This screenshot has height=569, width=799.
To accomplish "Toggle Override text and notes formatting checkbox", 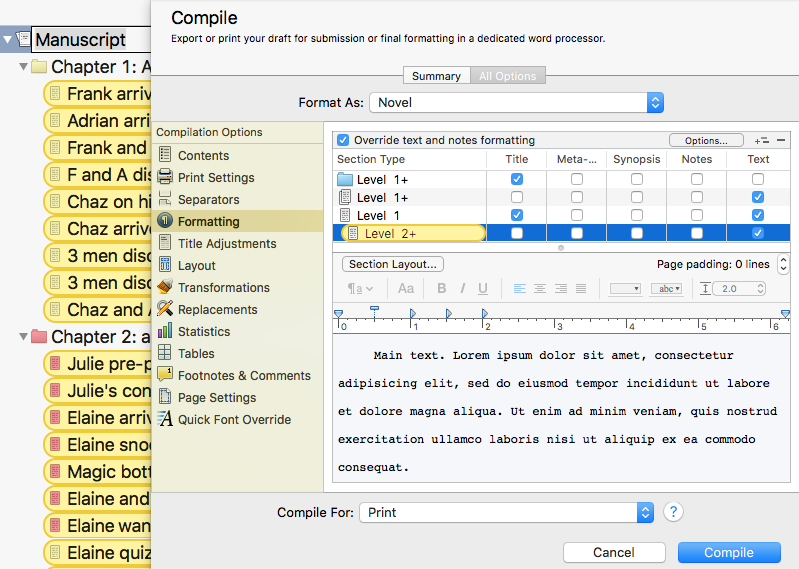I will 343,140.
